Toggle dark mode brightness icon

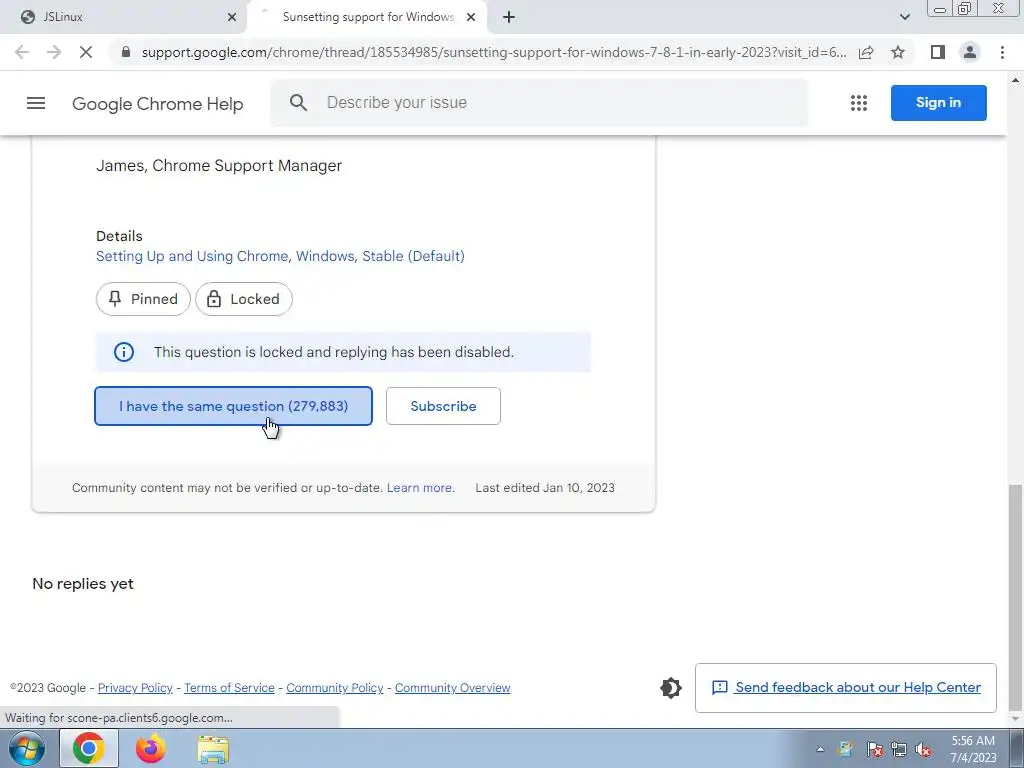tap(671, 688)
